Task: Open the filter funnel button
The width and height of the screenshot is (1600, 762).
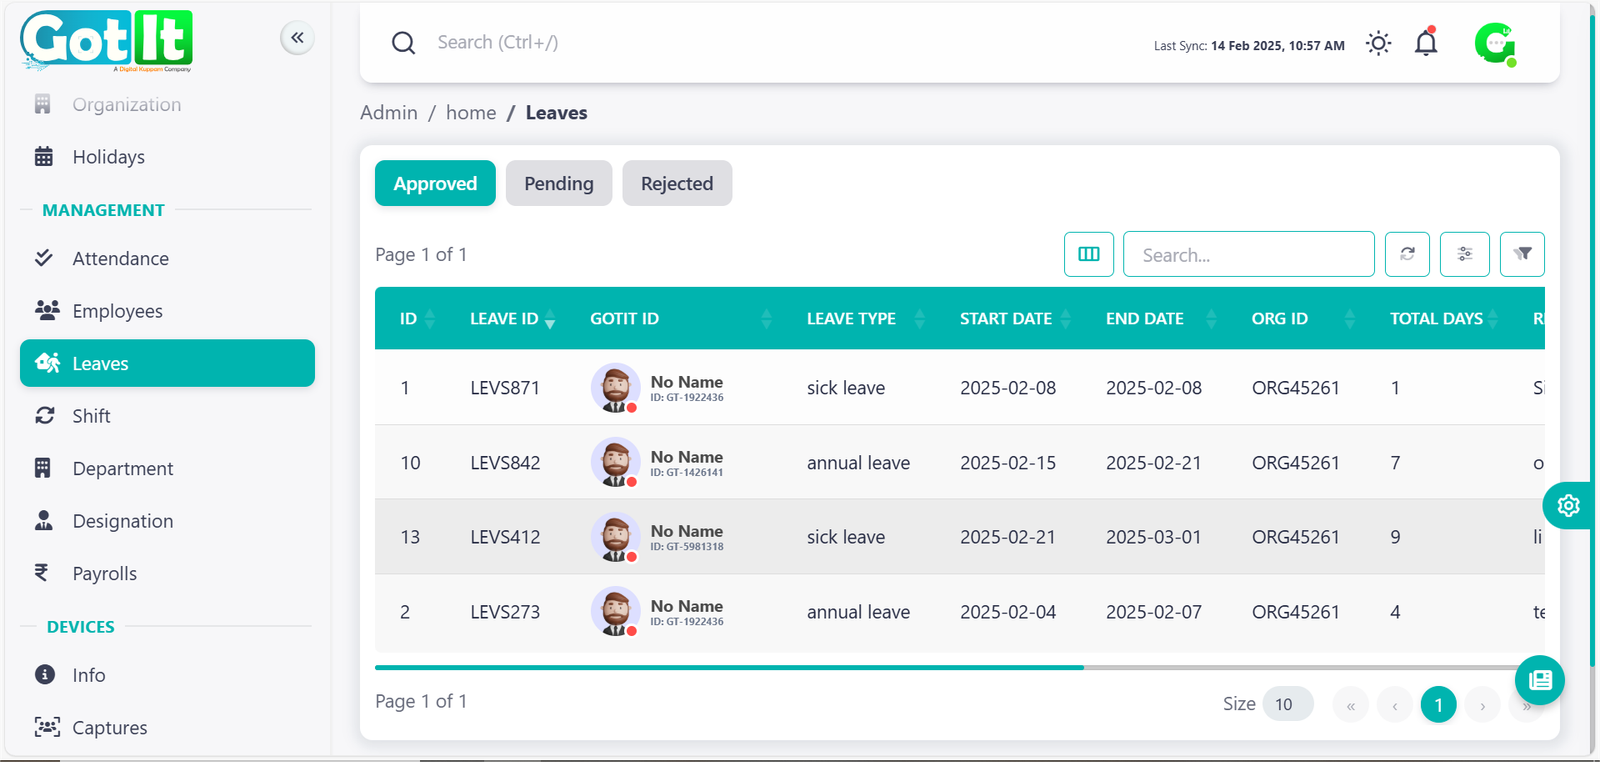Action: tap(1522, 254)
